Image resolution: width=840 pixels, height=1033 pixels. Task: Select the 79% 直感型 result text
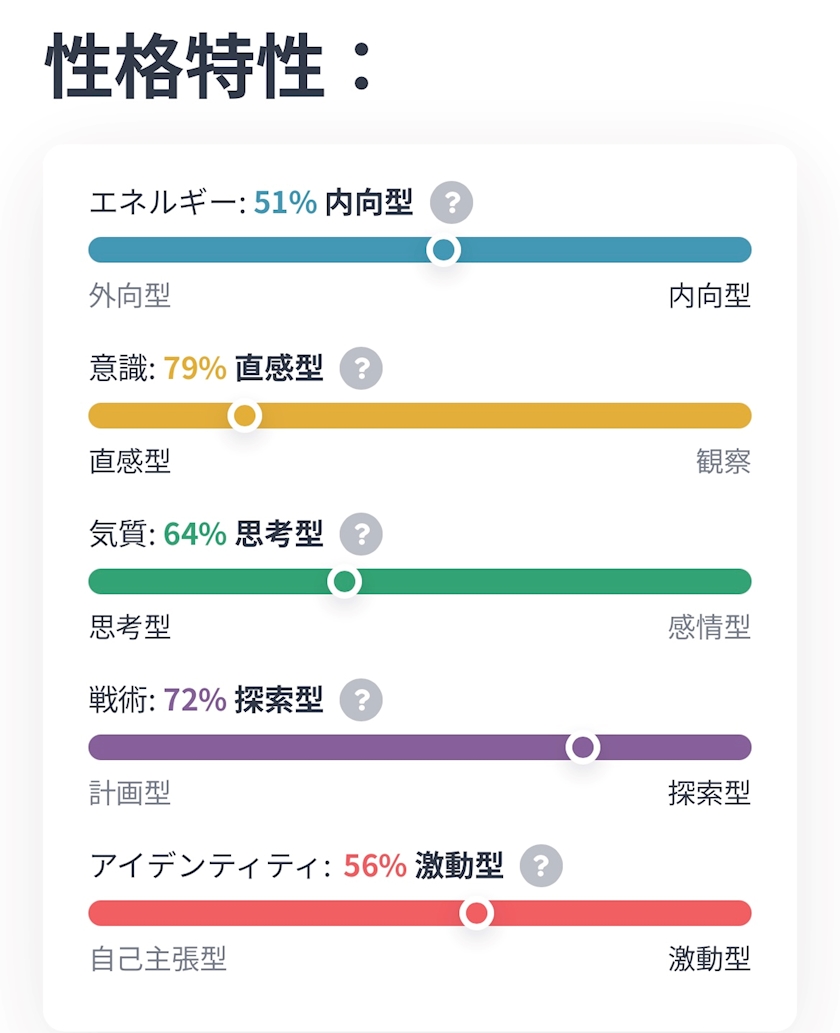243,368
